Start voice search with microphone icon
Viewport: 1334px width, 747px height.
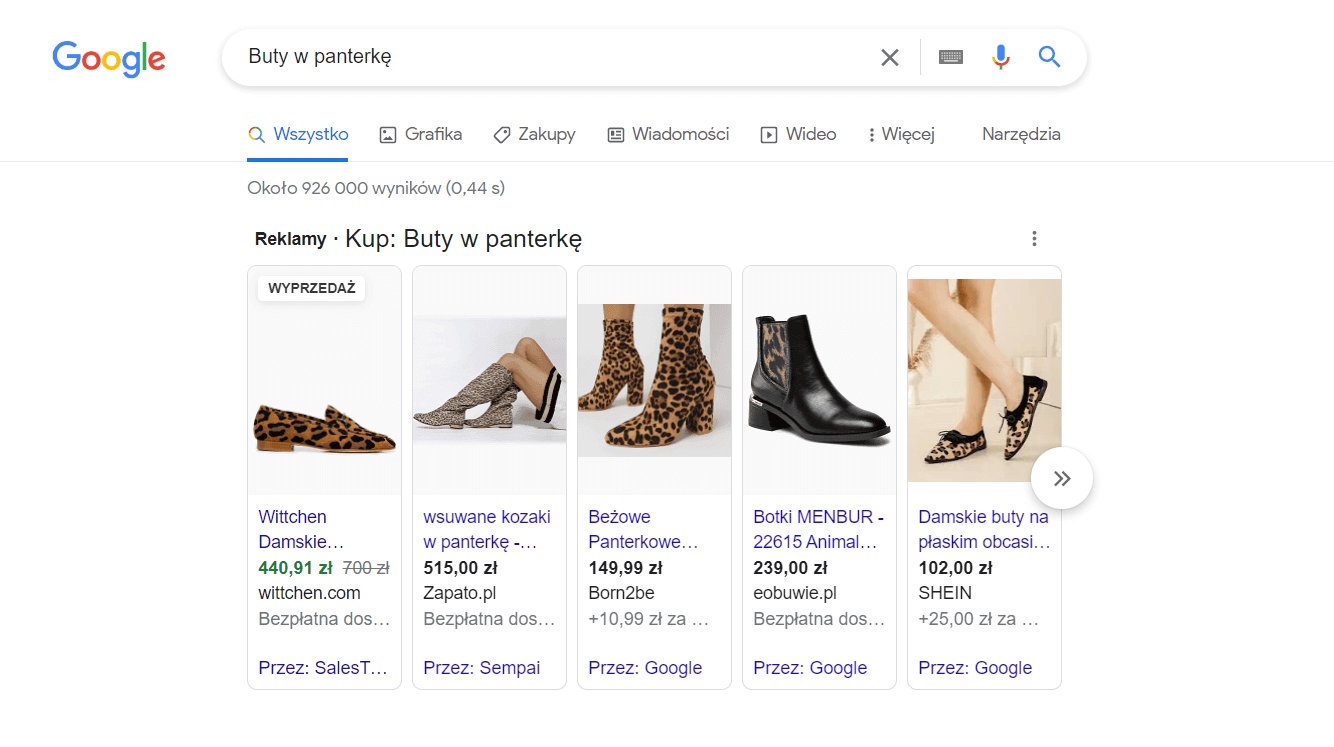pos(1001,57)
